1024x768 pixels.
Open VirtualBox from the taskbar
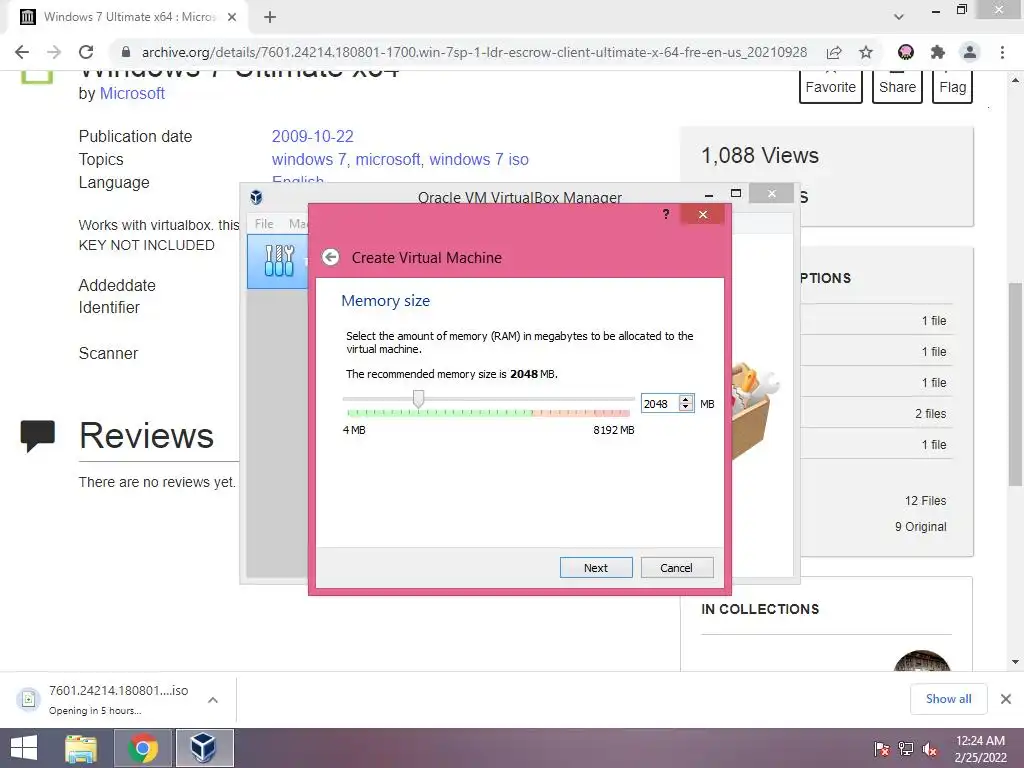(x=204, y=748)
